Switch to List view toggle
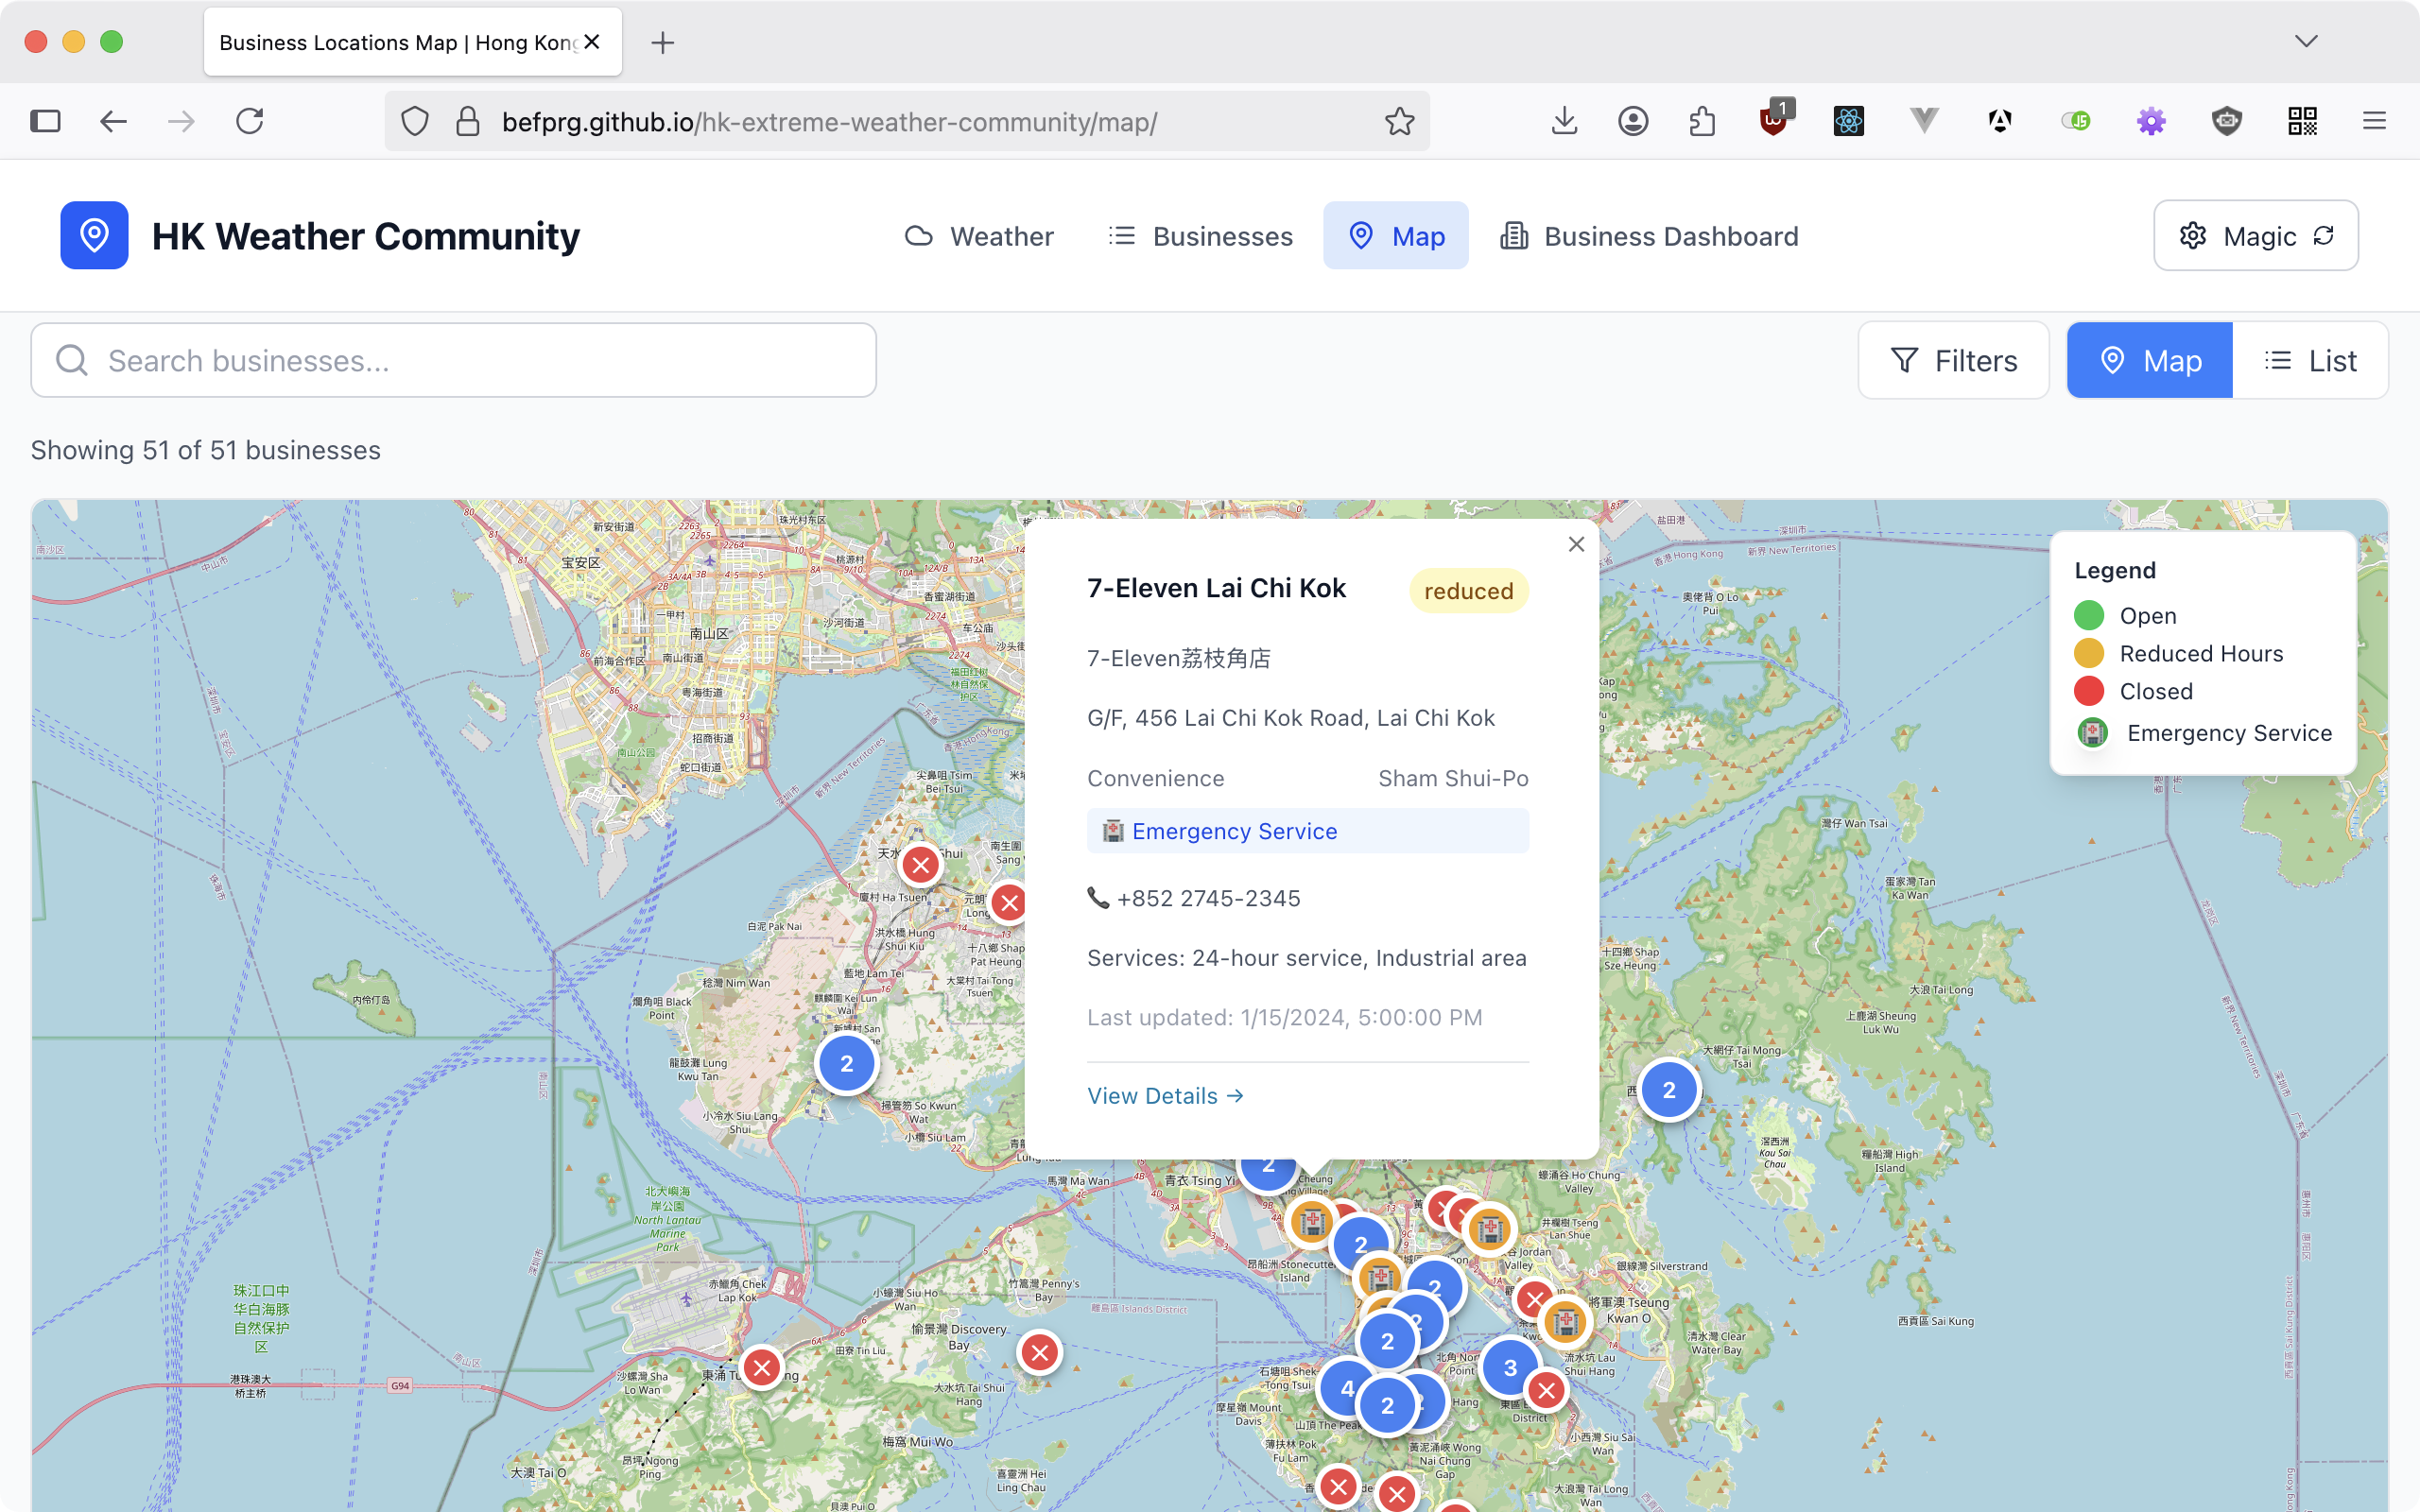Screen dimensions: 2420x1512 [2310, 361]
